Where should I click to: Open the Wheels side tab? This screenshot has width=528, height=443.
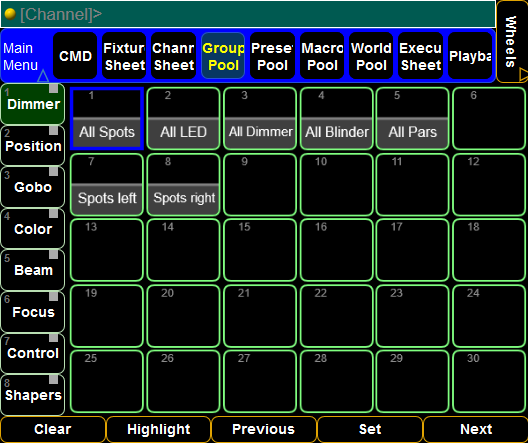coord(512,41)
